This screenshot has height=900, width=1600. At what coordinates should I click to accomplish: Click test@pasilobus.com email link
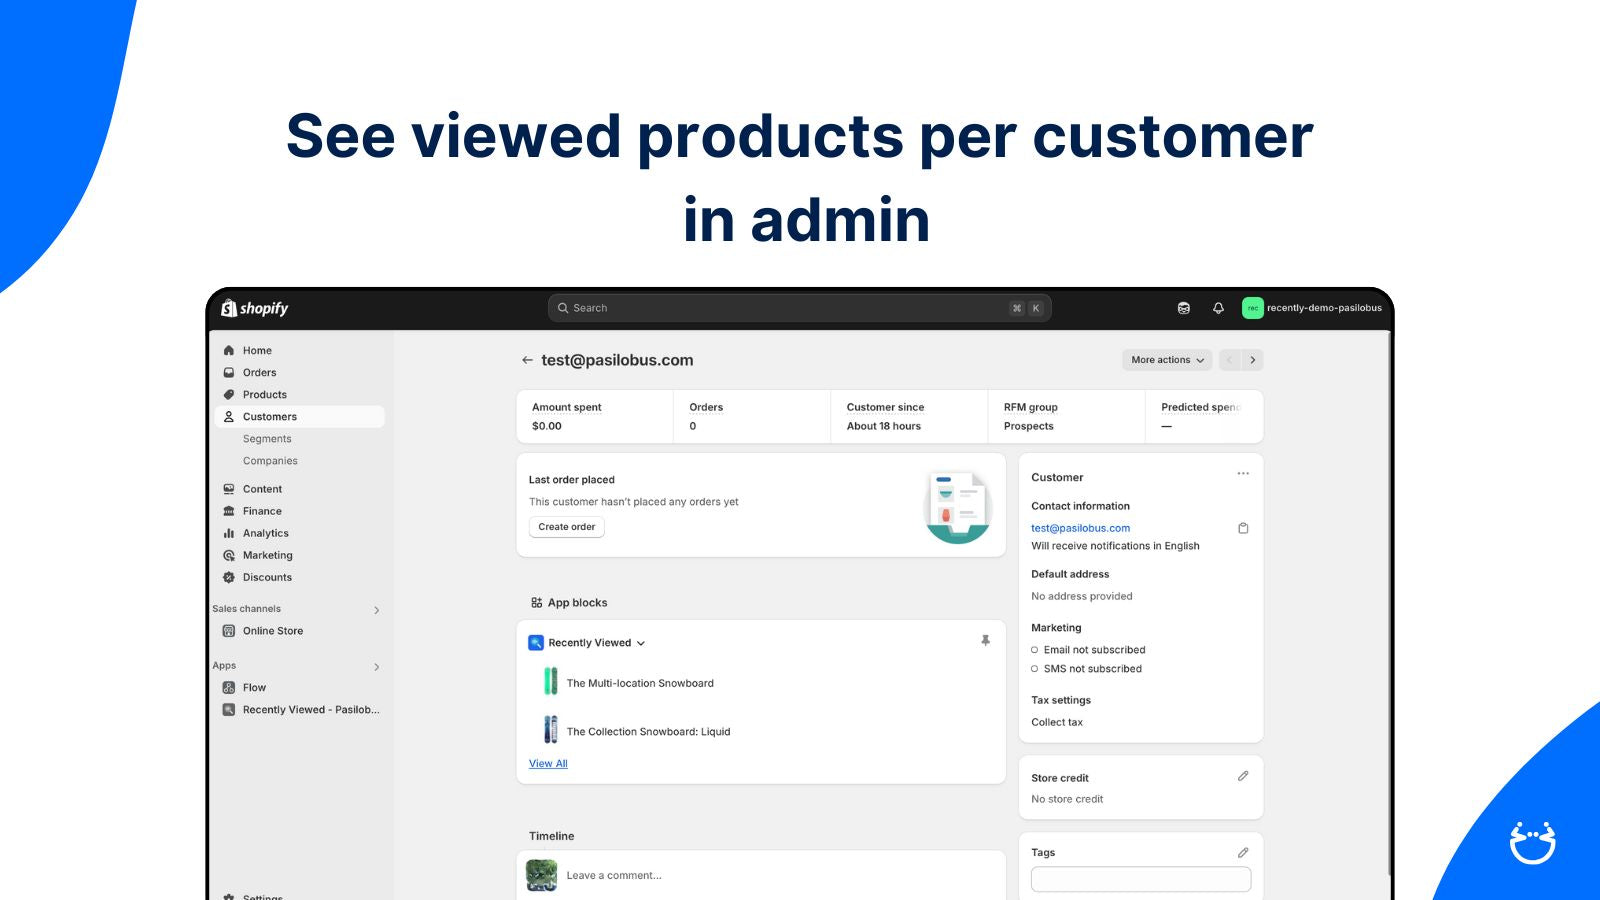coord(1080,528)
